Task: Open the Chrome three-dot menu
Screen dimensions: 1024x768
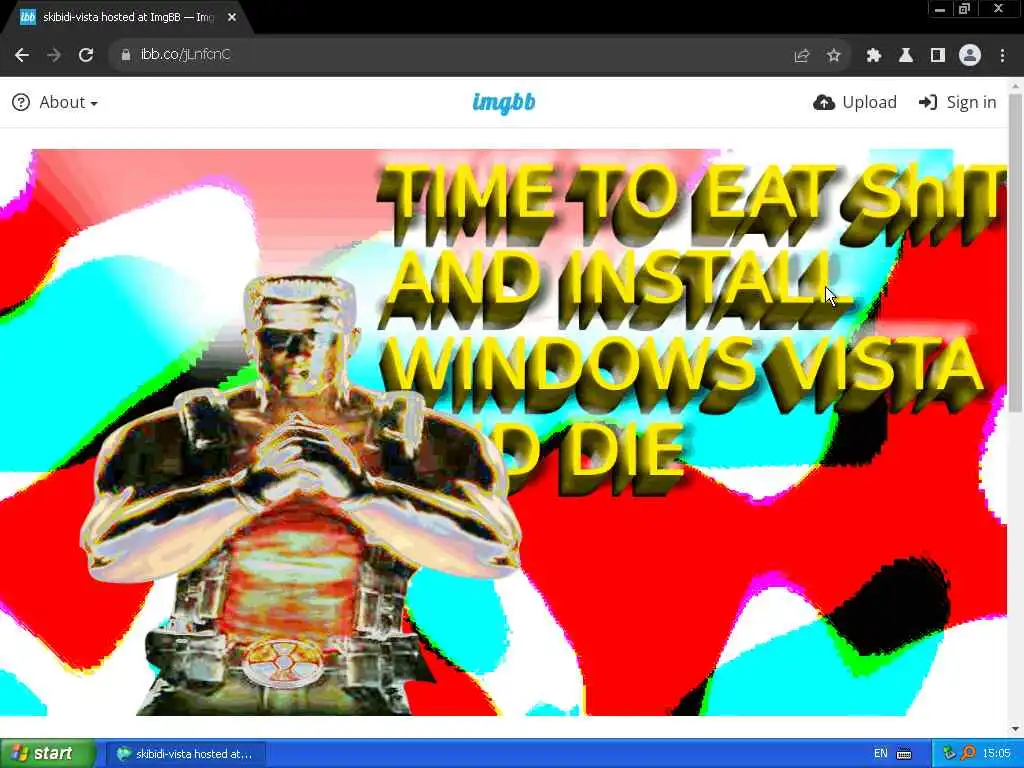Action: point(1002,56)
